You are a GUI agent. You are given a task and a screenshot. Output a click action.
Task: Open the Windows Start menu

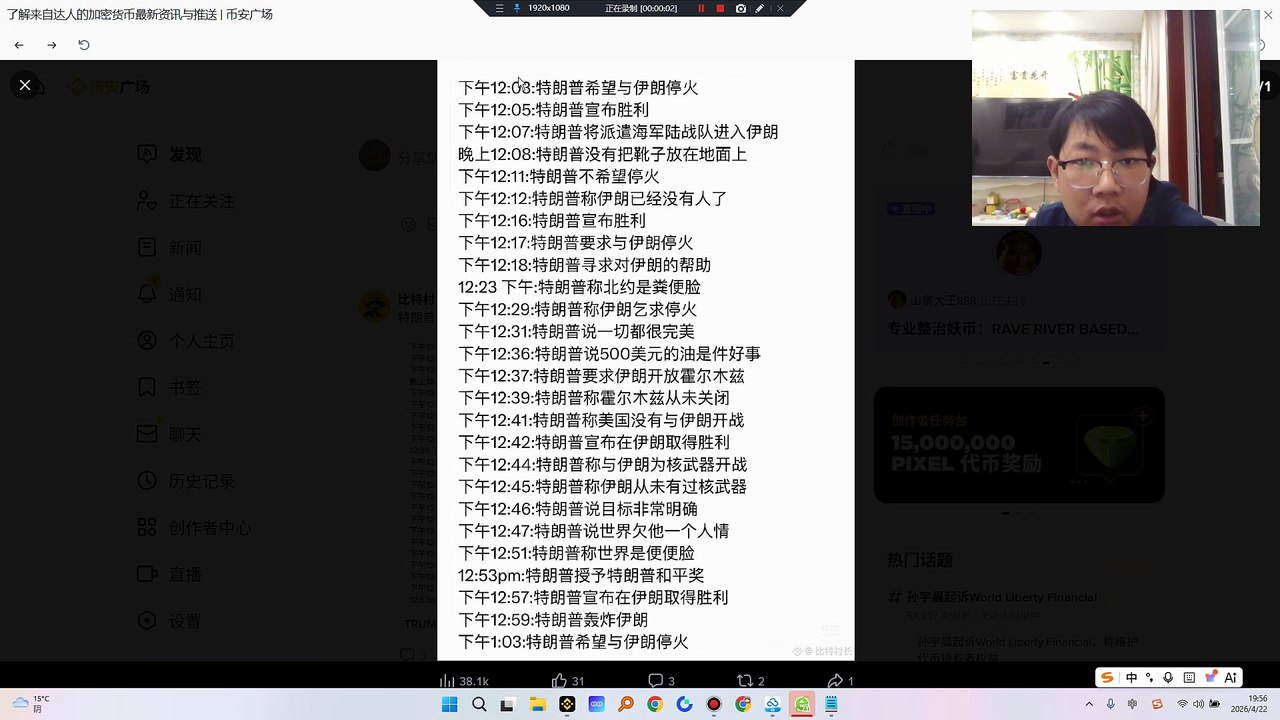point(449,705)
